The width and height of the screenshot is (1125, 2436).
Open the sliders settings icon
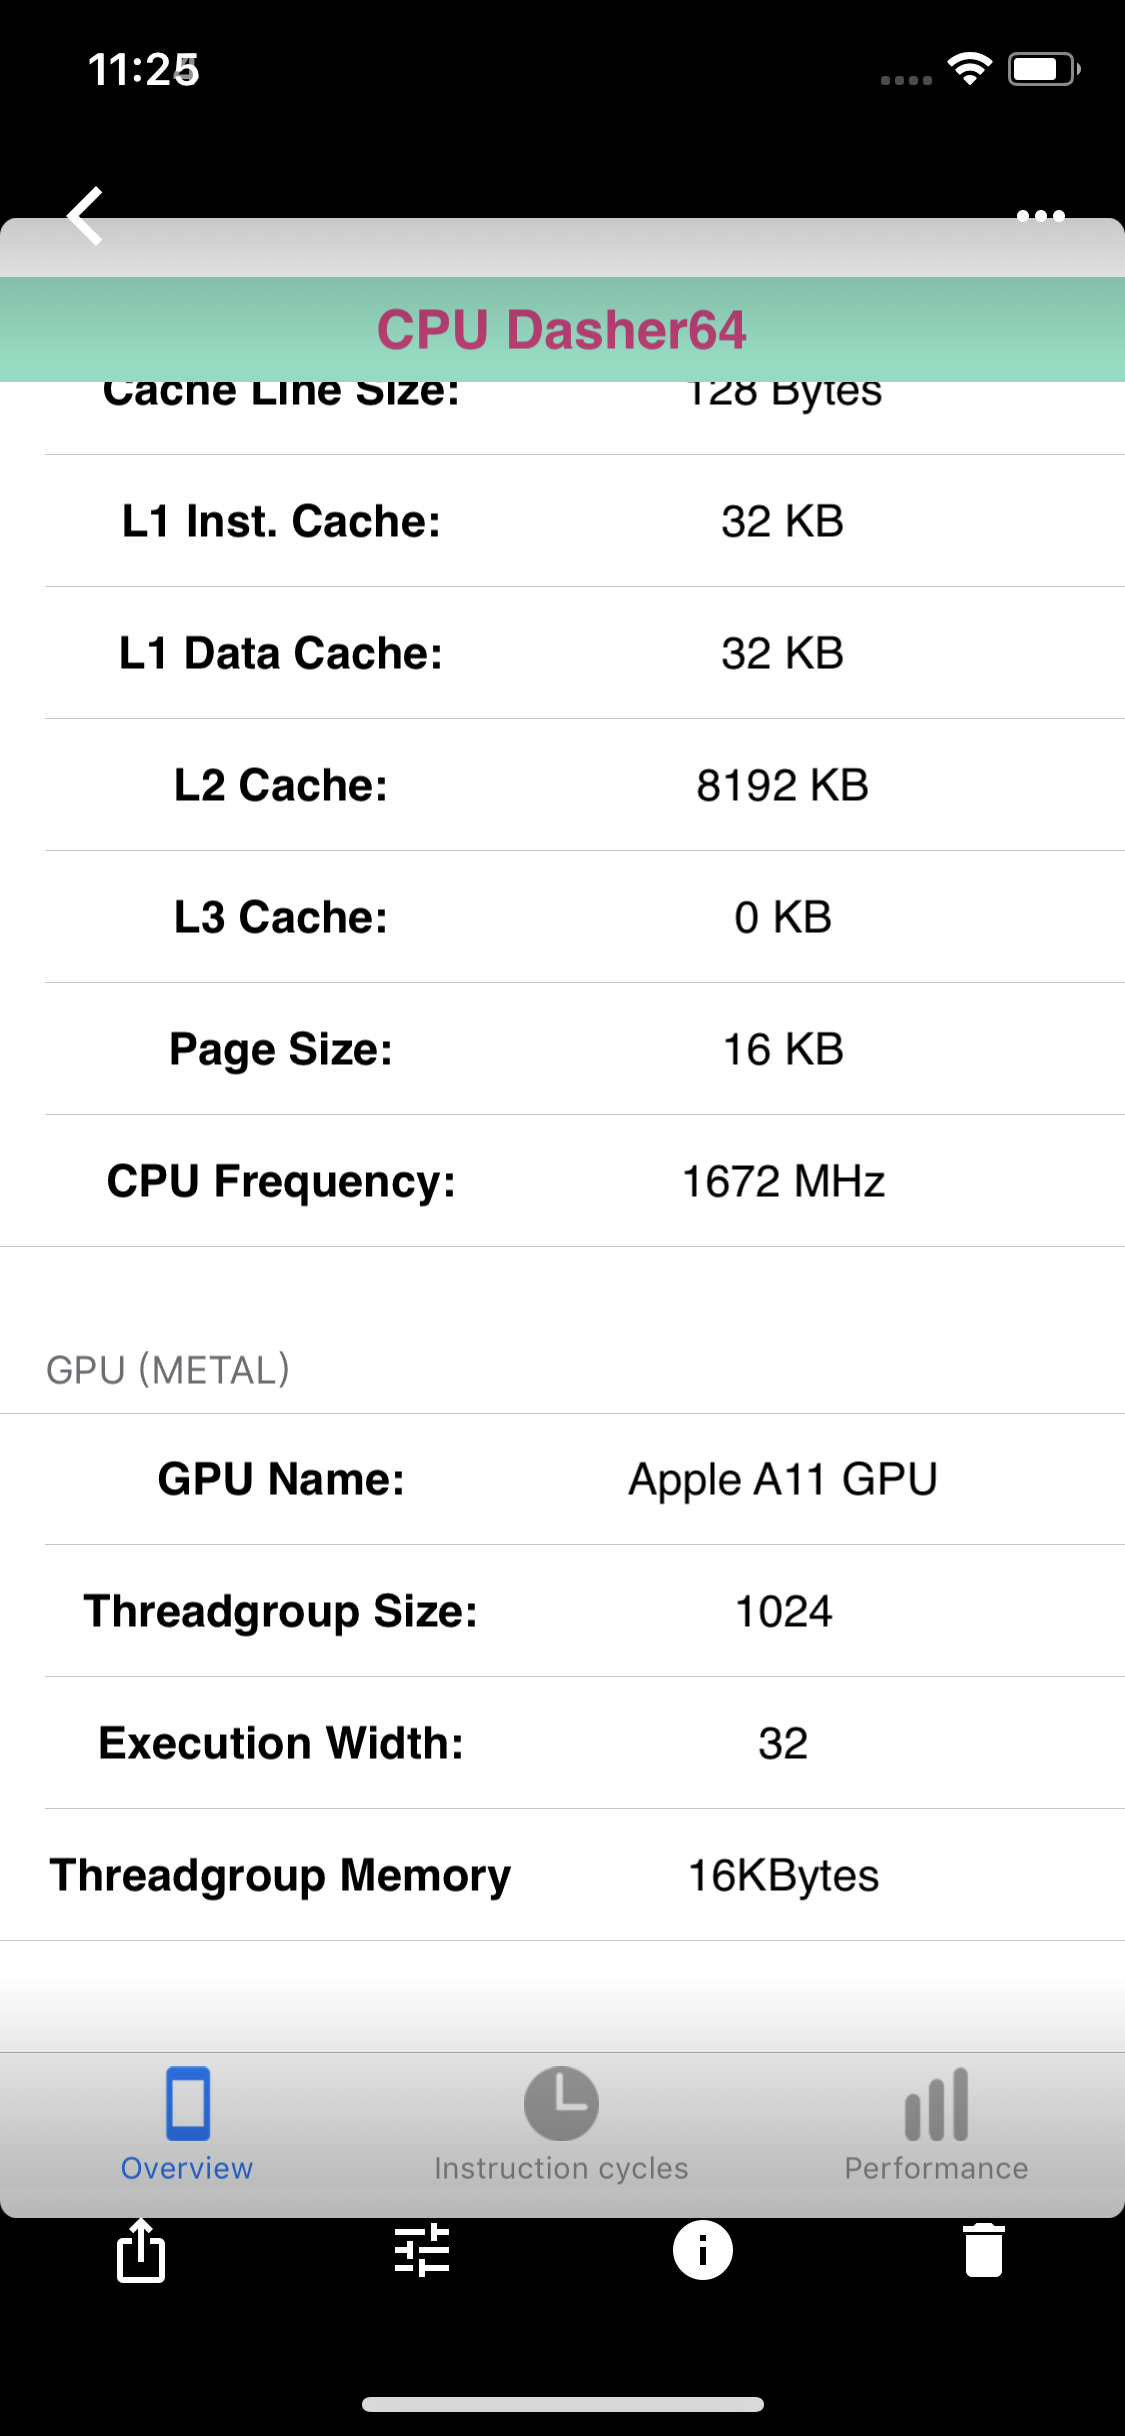pyautogui.click(x=422, y=2250)
